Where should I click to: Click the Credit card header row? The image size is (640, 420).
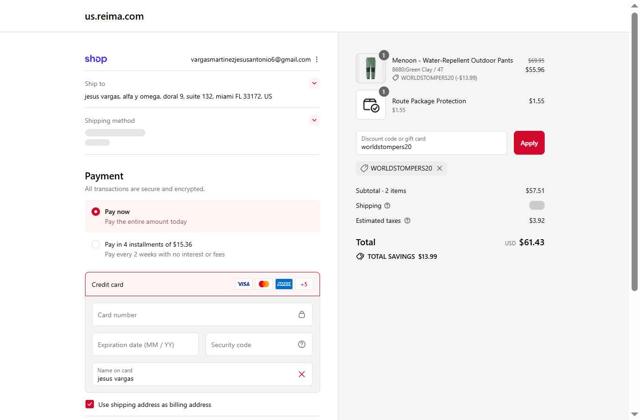[x=202, y=284]
